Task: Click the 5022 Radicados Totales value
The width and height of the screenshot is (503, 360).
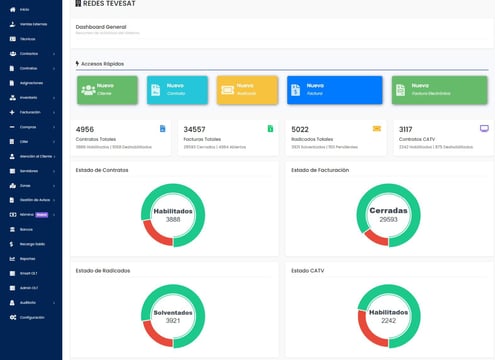Action: [300, 129]
